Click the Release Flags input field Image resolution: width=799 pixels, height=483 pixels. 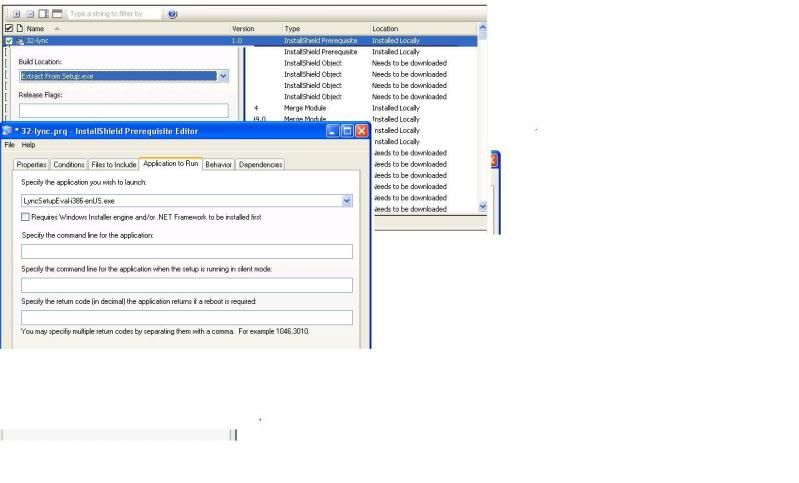124,111
